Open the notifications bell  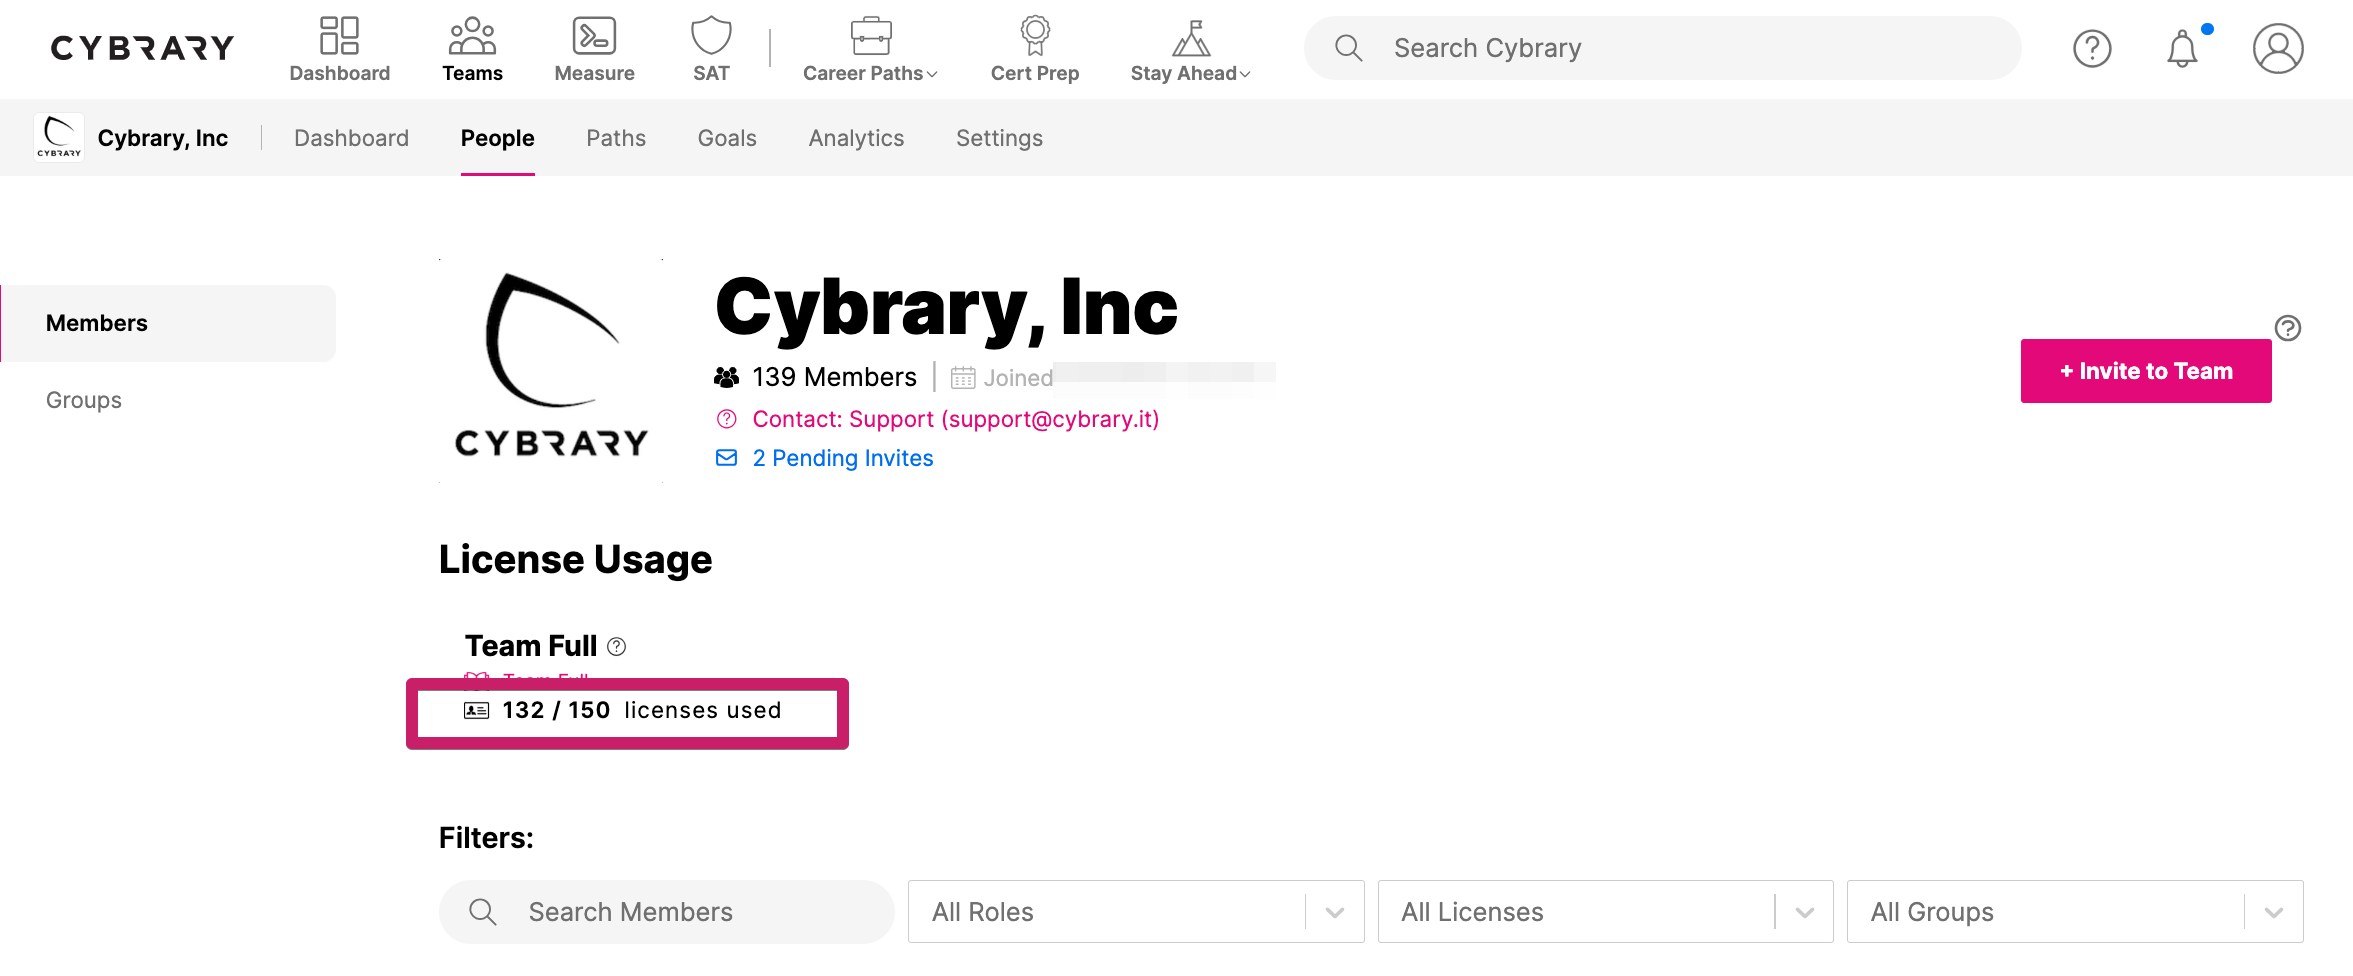2182,48
